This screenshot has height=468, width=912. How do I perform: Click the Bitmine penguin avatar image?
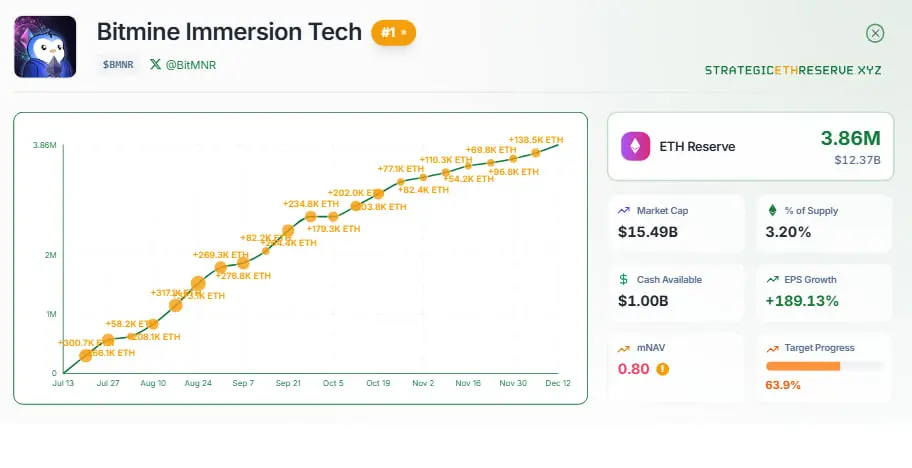(45, 47)
